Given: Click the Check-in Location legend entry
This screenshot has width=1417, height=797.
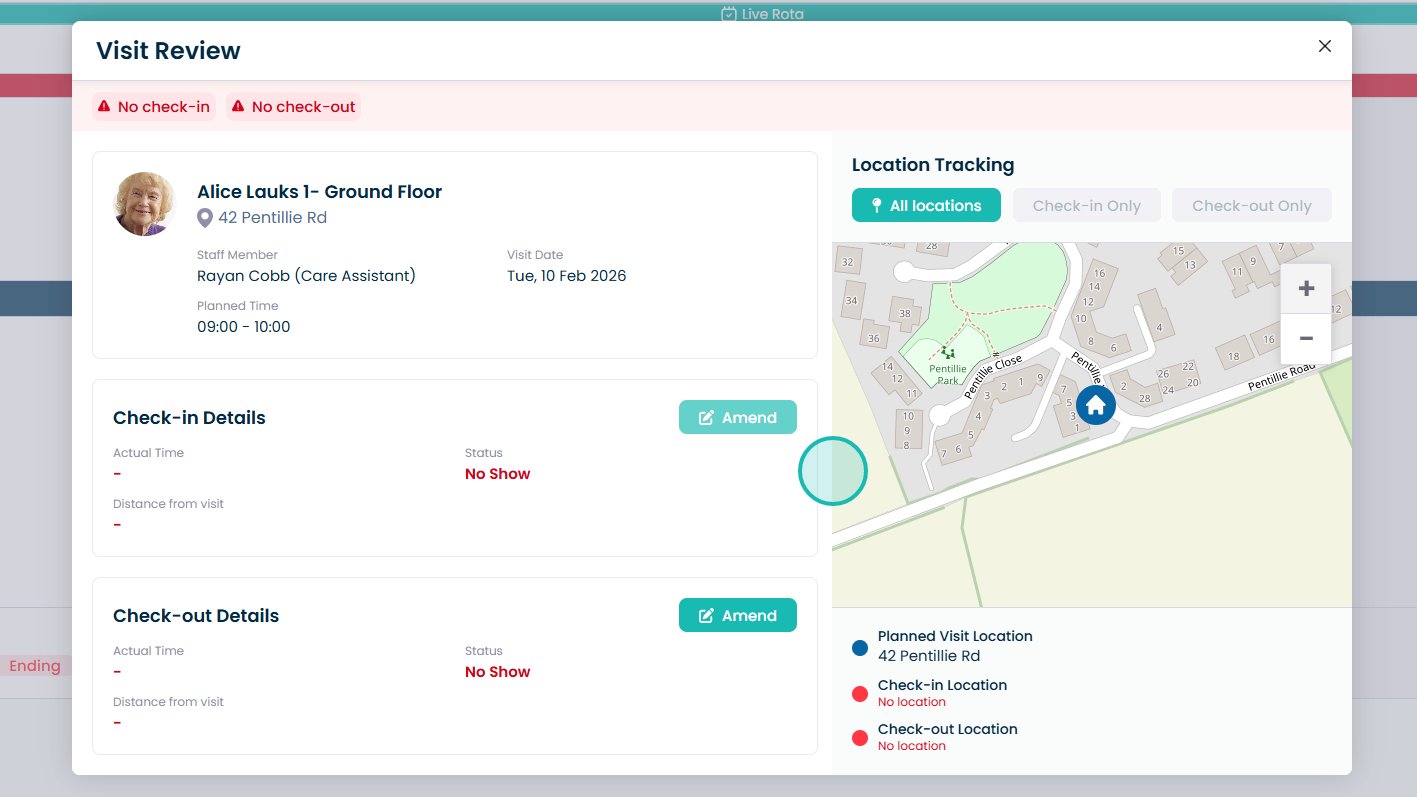Looking at the screenshot, I should tap(942, 692).
